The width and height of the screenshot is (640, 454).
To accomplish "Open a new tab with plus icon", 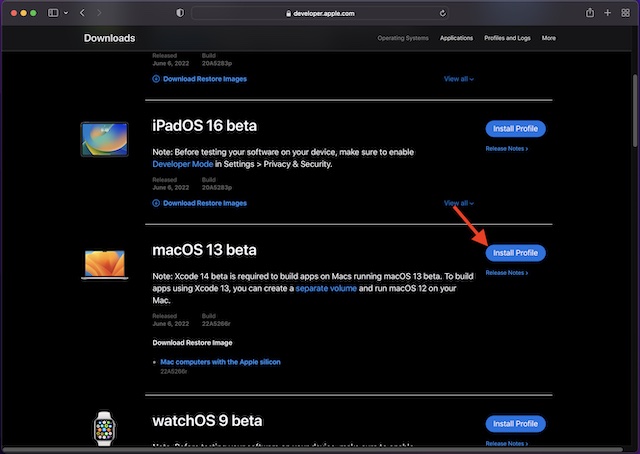I will (608, 13).
